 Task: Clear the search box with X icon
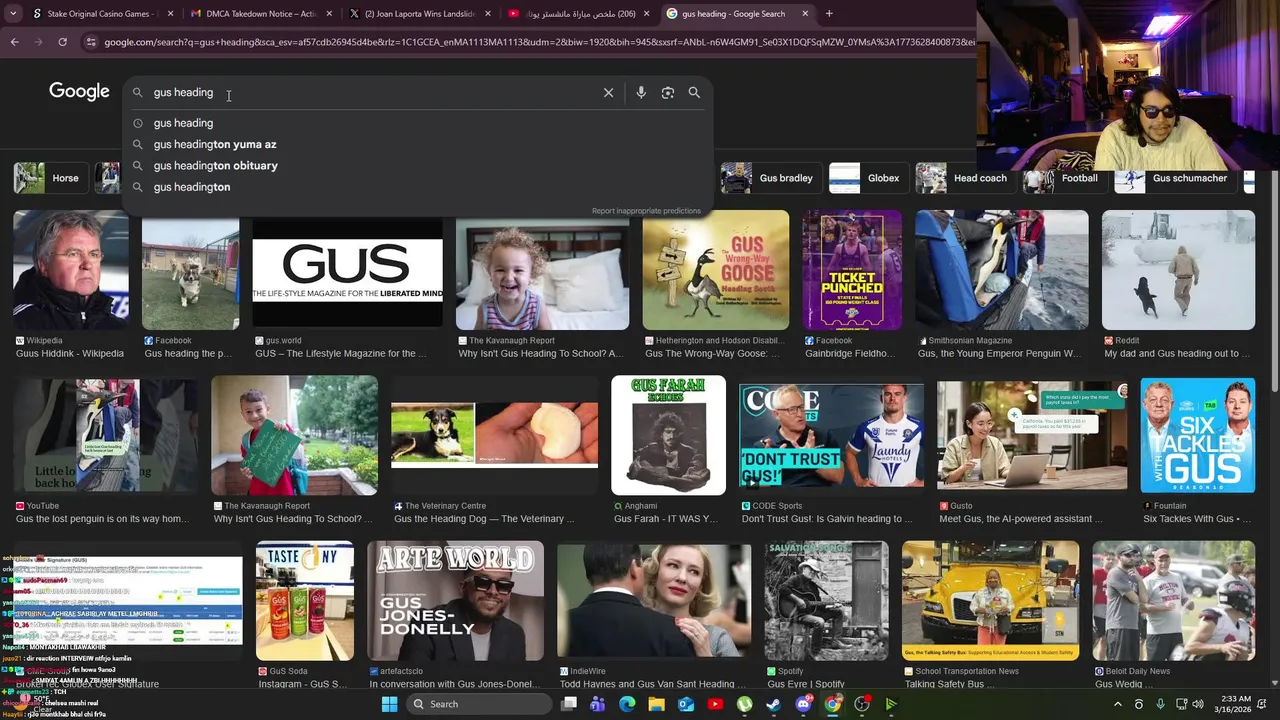[608, 92]
